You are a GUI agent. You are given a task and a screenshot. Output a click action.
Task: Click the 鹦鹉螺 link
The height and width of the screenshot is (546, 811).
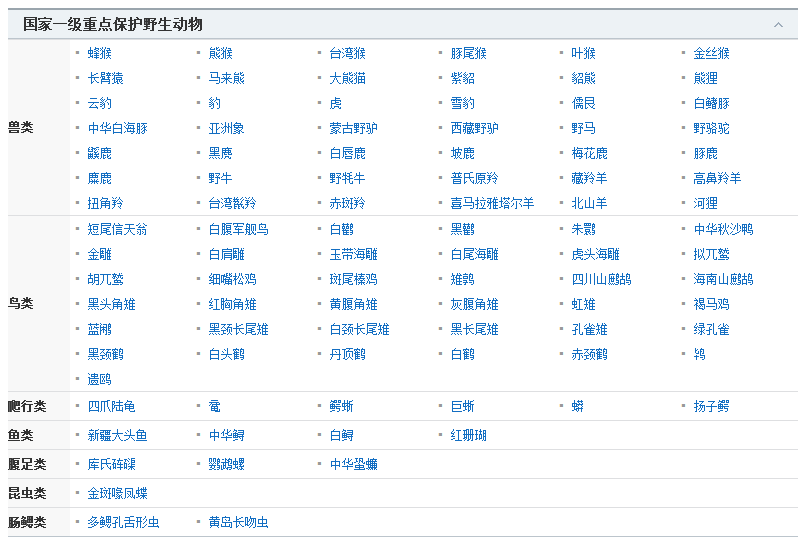click(x=227, y=464)
